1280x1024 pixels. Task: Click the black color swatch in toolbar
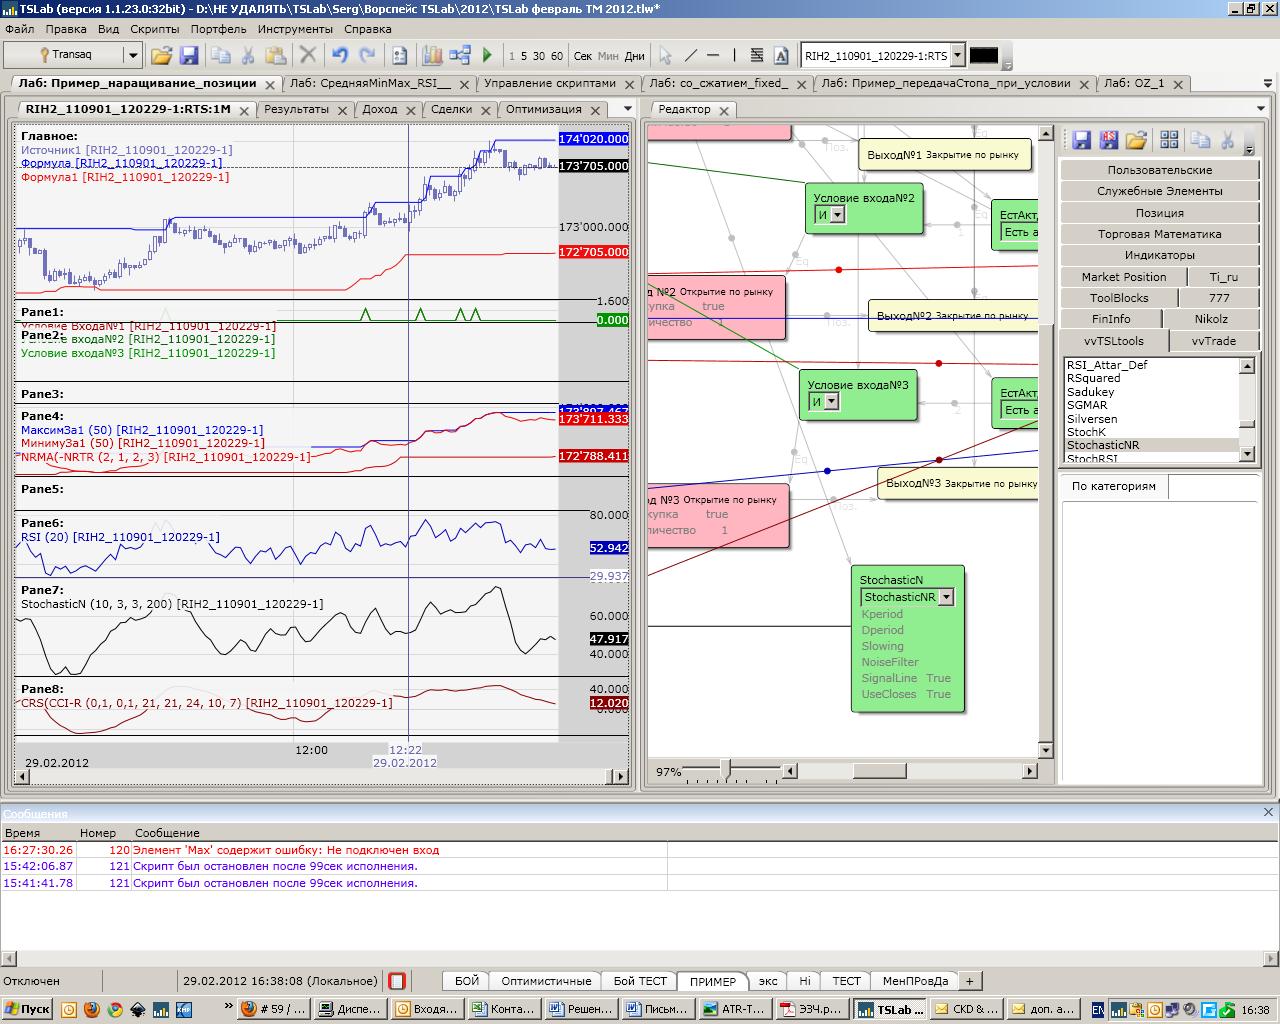coord(983,56)
